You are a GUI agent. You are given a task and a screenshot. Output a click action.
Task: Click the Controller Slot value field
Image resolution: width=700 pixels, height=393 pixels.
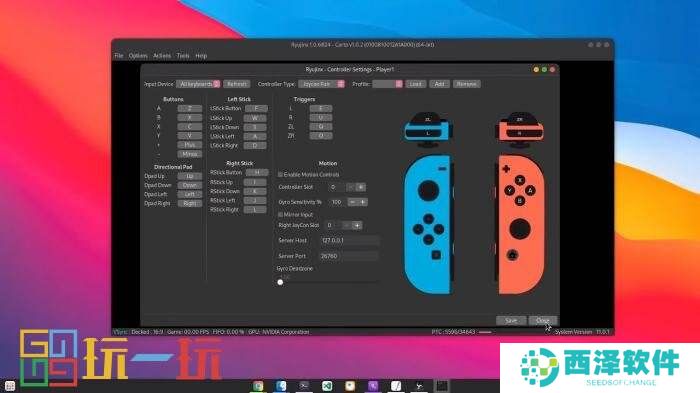coord(338,187)
